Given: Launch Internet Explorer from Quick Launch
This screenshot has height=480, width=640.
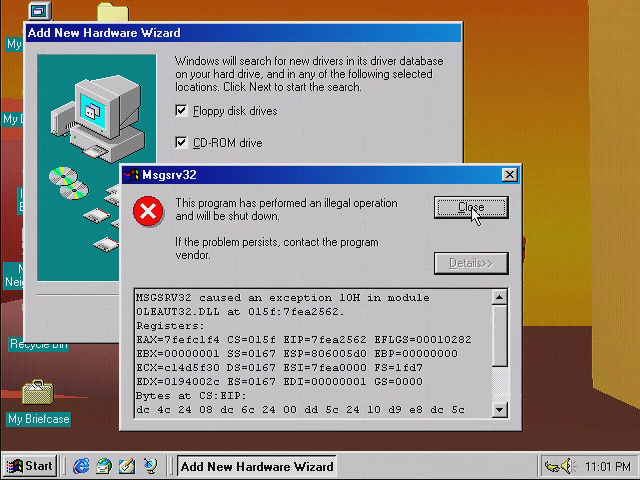Looking at the screenshot, I should point(81,466).
